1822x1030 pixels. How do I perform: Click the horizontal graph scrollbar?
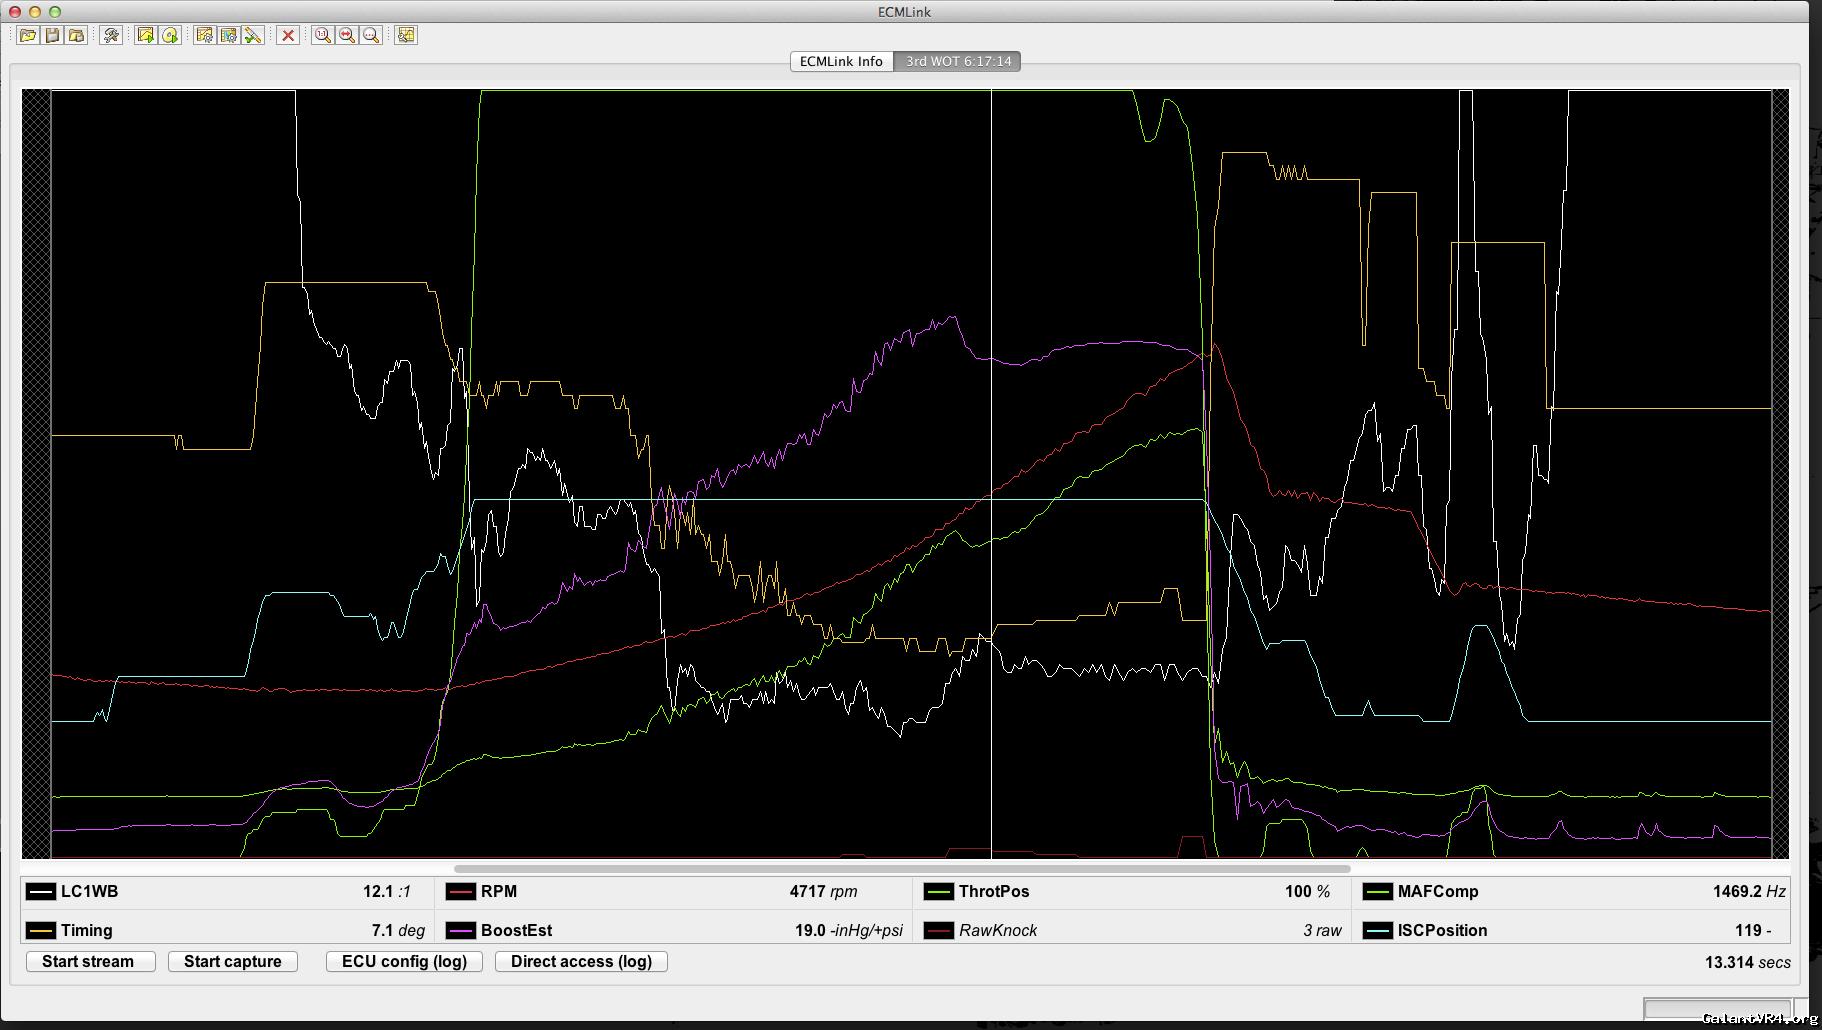click(902, 868)
